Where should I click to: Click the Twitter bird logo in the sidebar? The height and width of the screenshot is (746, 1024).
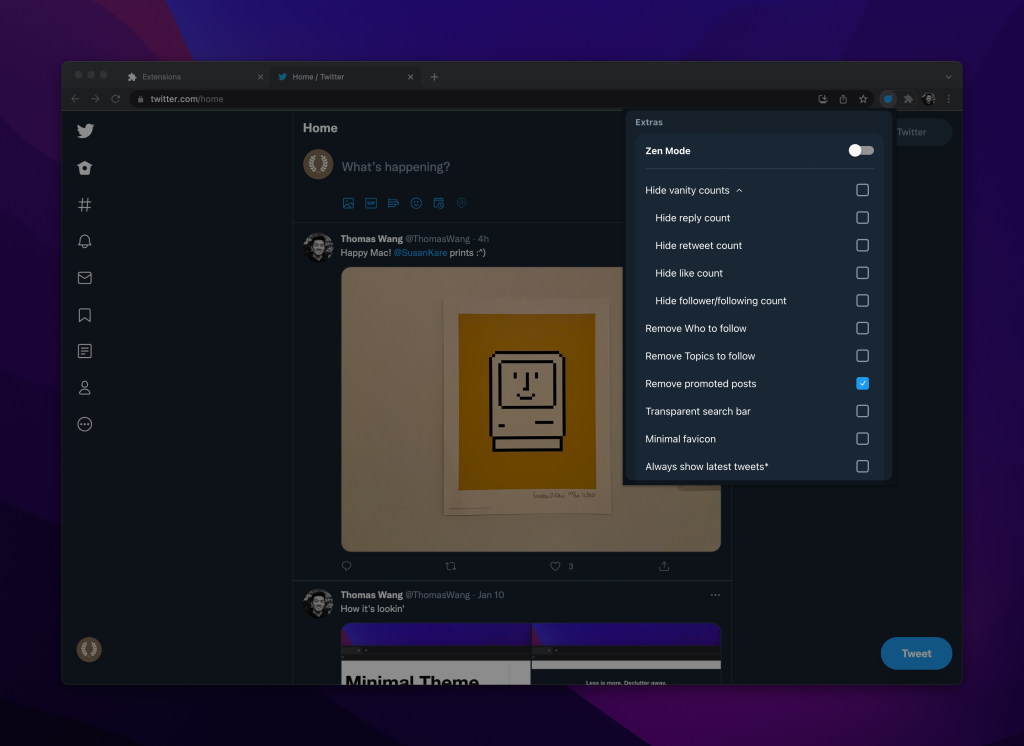[85, 131]
